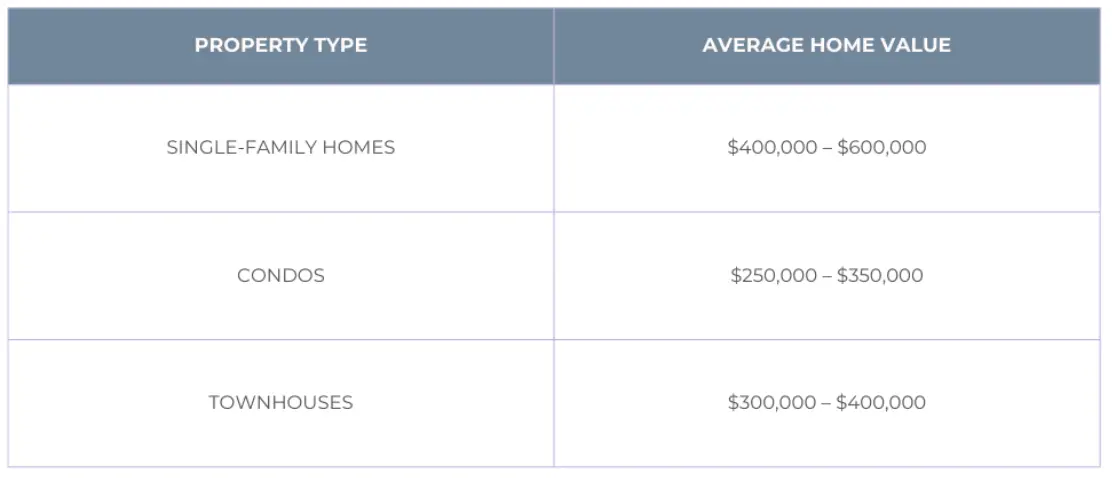Click $400,000 in the single-family homes row
1112x478 pixels.
tap(772, 148)
